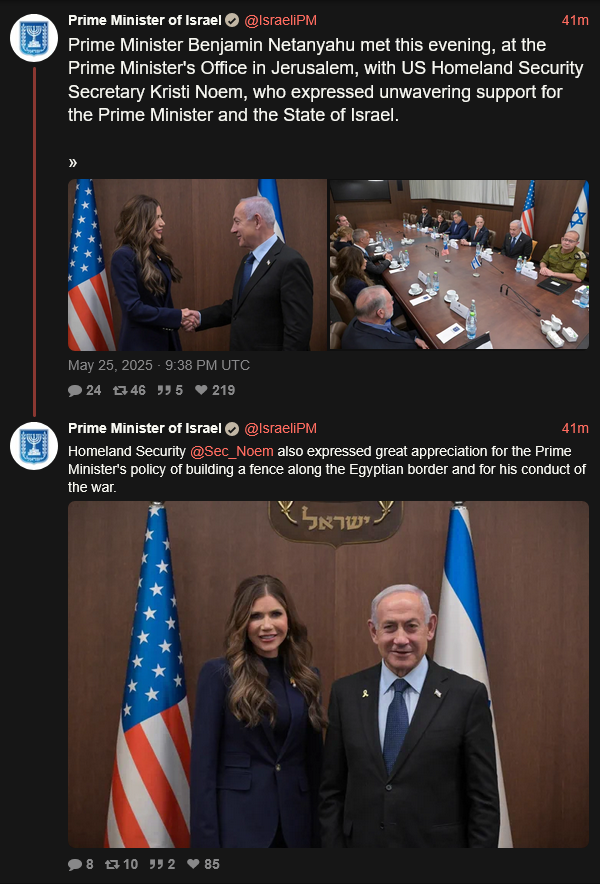Open the second tweet's profile avatar
This screenshot has height=884, width=600.
point(34,446)
